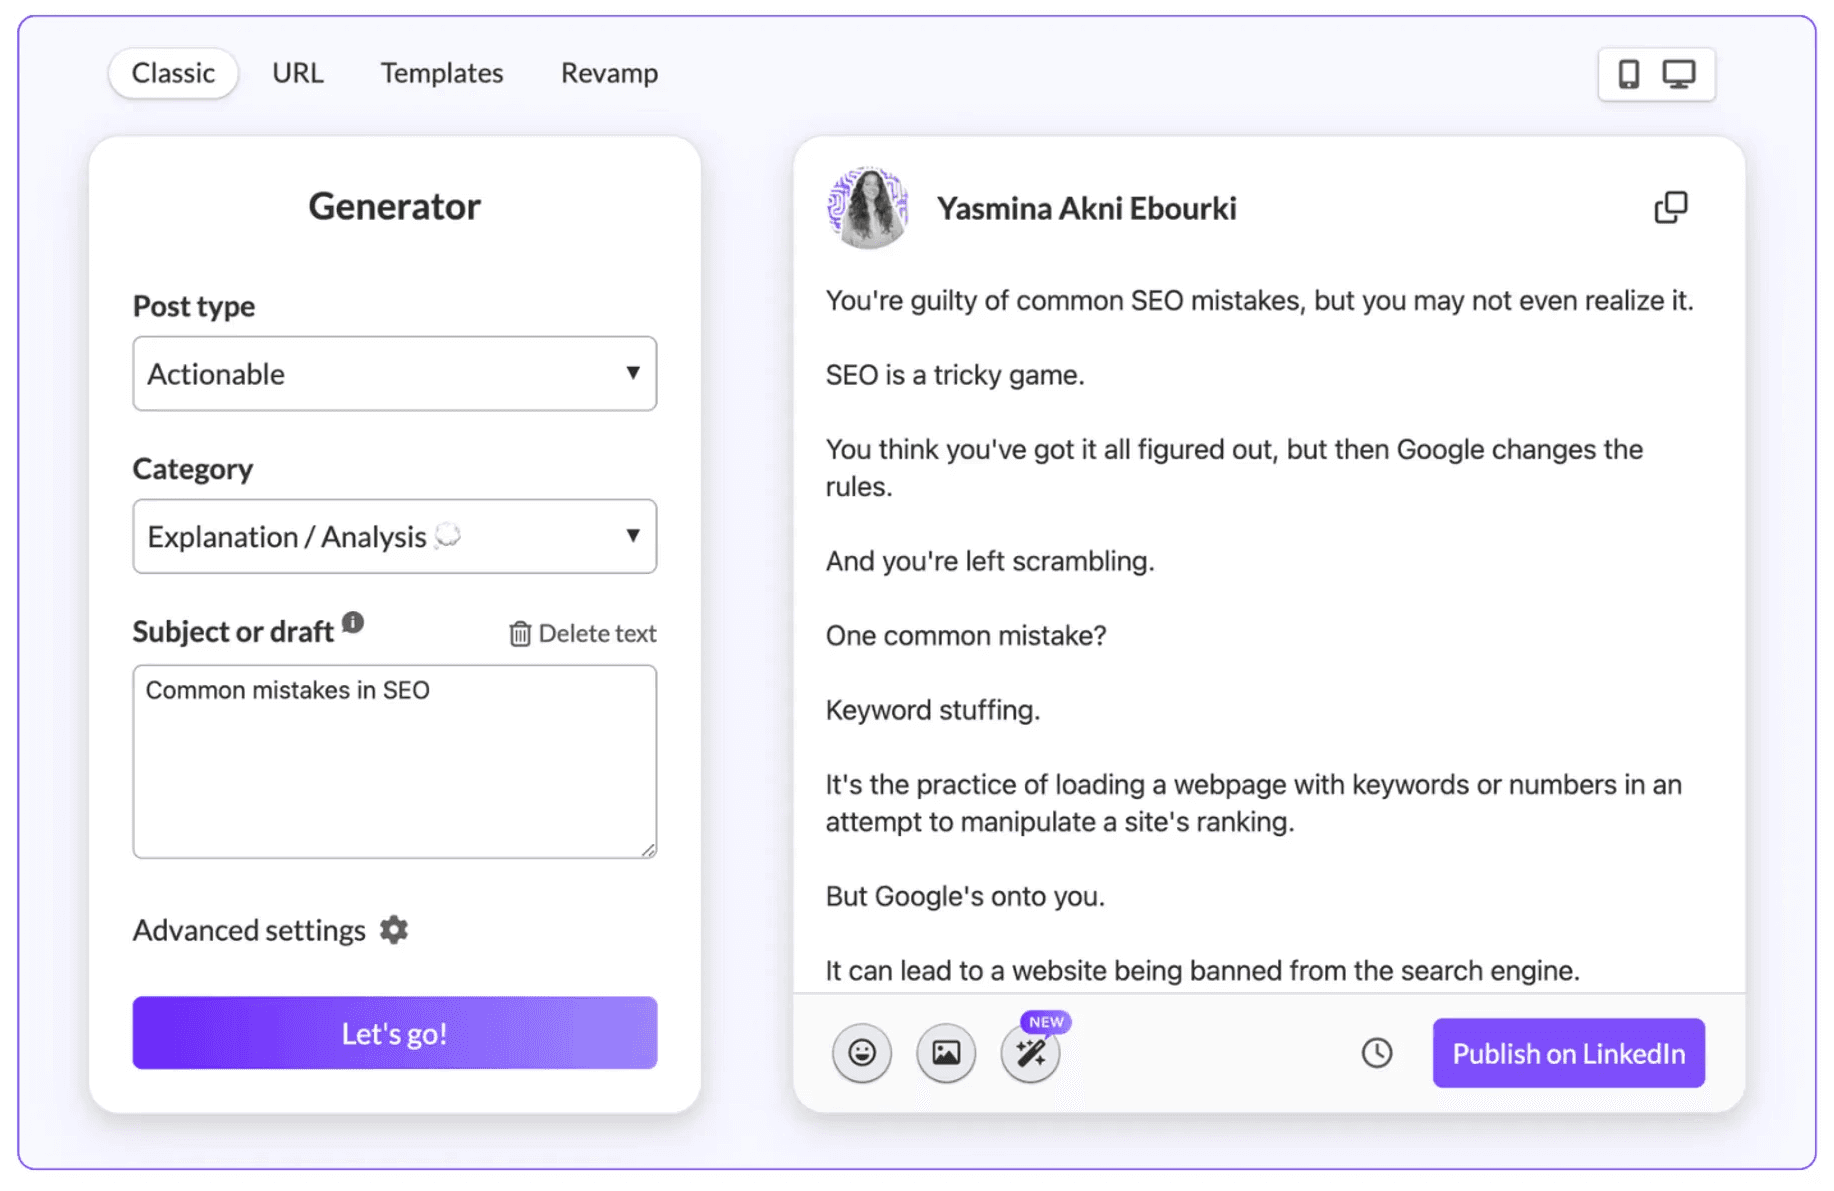Switch to the URL tab

tap(298, 73)
